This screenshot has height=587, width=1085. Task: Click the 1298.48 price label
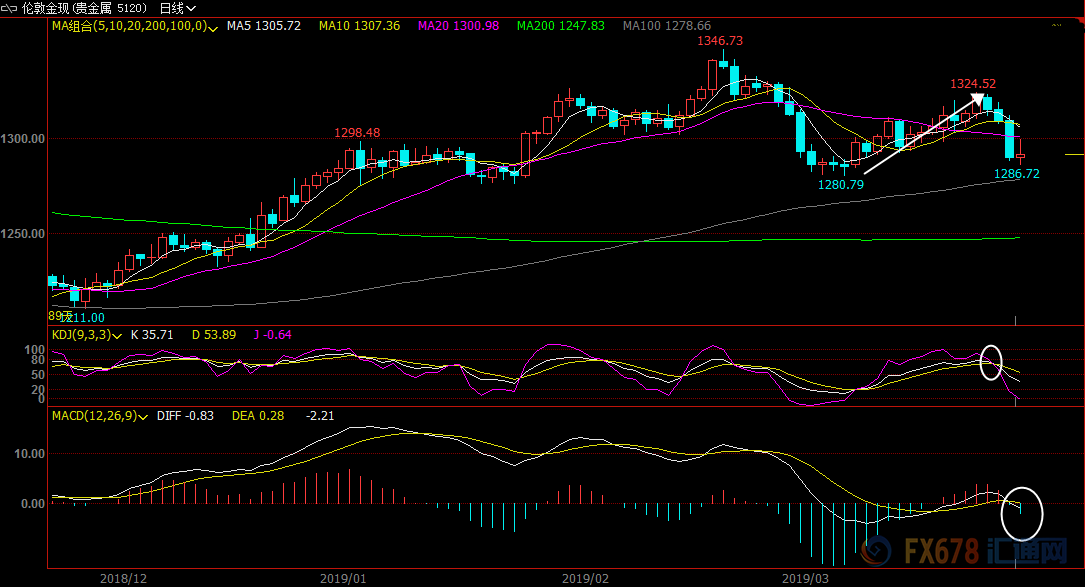point(357,132)
